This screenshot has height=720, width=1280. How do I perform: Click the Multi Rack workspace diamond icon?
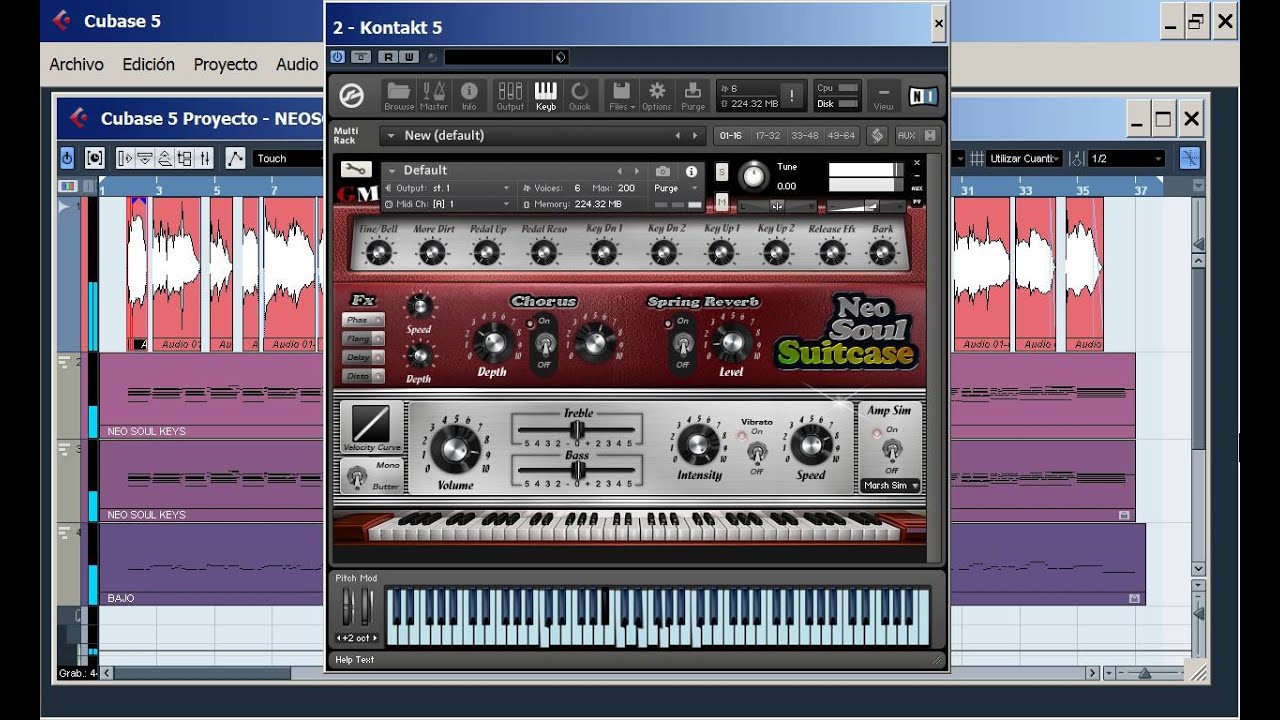coord(877,135)
